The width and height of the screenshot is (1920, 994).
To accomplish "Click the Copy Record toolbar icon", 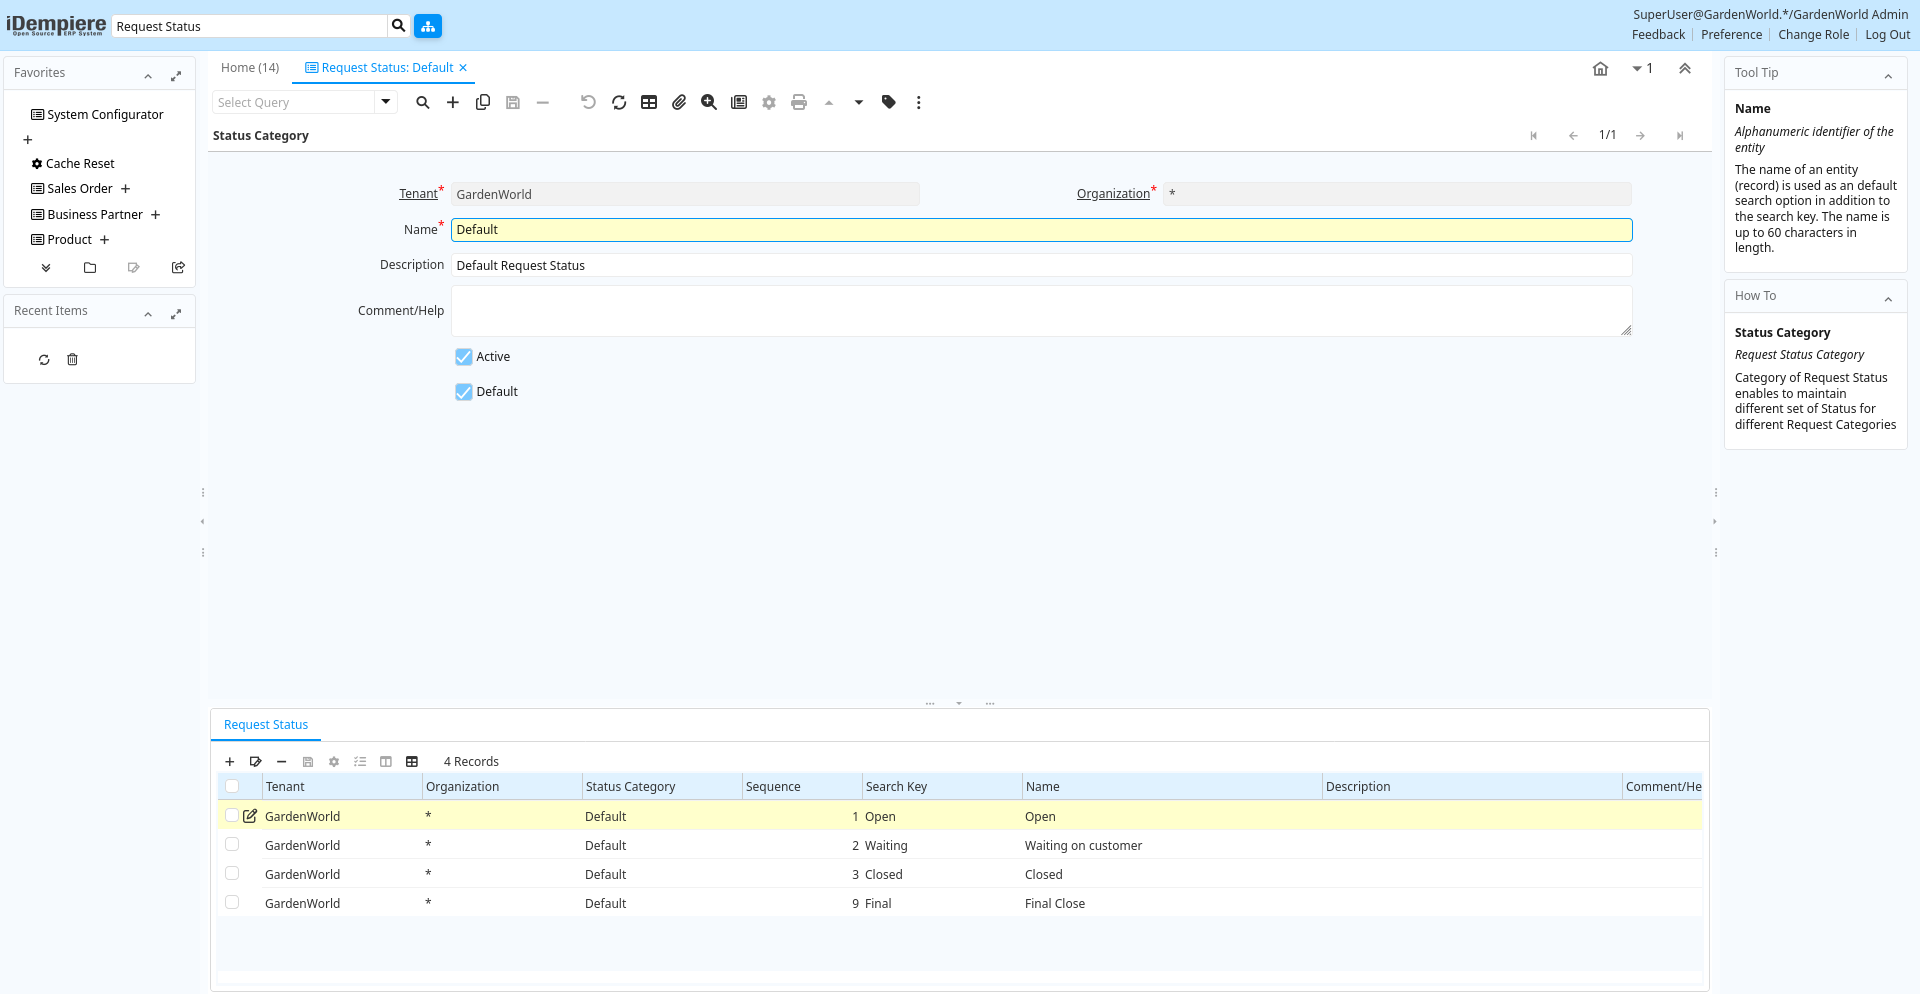I will point(483,103).
